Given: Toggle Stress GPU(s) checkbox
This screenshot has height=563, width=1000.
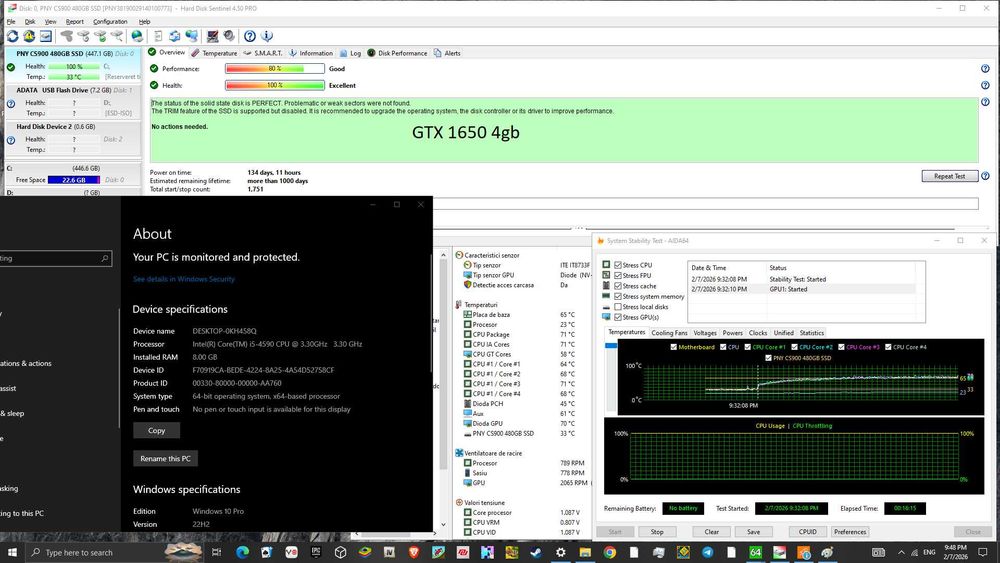Looking at the screenshot, I should [x=617, y=317].
